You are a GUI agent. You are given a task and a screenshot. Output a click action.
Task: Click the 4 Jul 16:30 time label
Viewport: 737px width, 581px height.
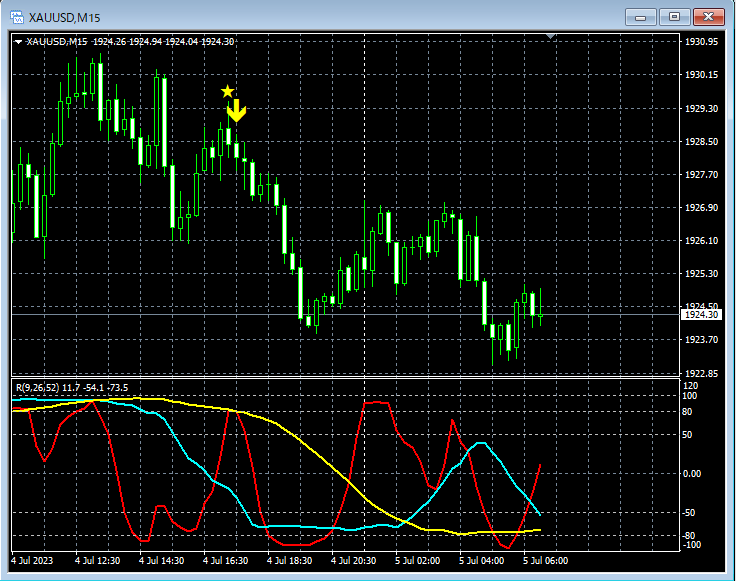[x=226, y=561]
